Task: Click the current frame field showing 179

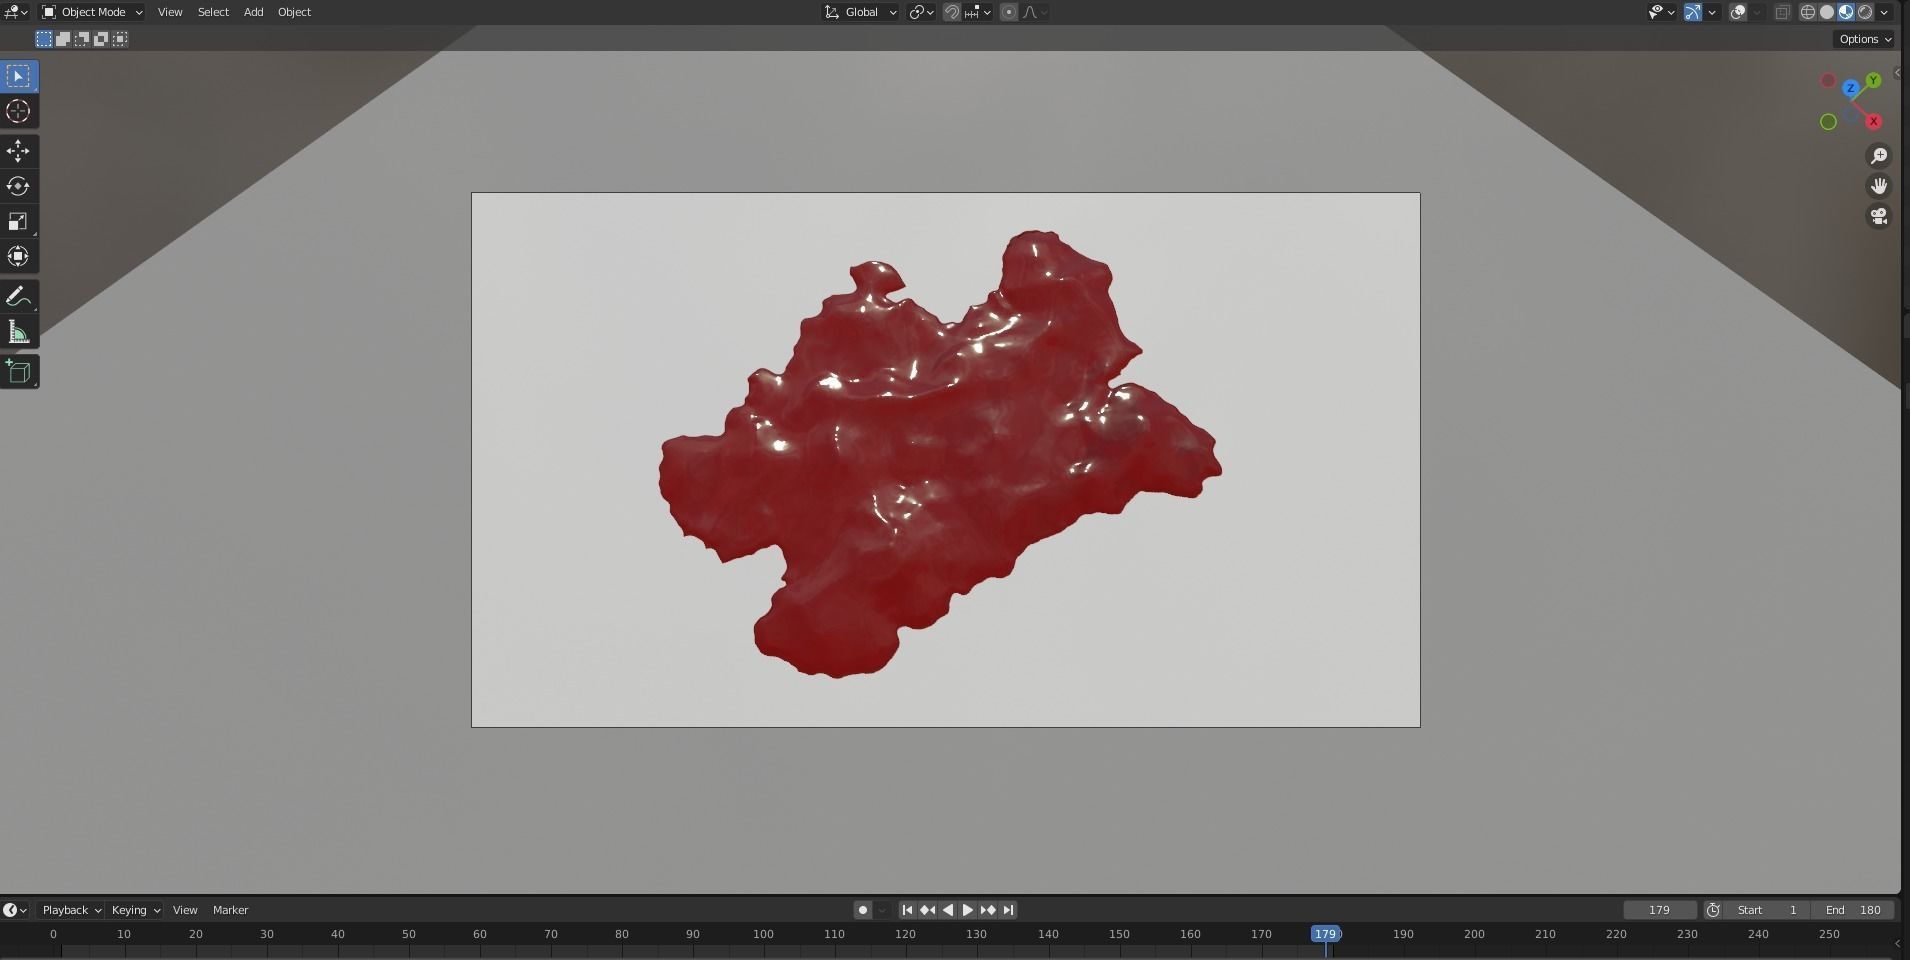Action: coord(1660,910)
